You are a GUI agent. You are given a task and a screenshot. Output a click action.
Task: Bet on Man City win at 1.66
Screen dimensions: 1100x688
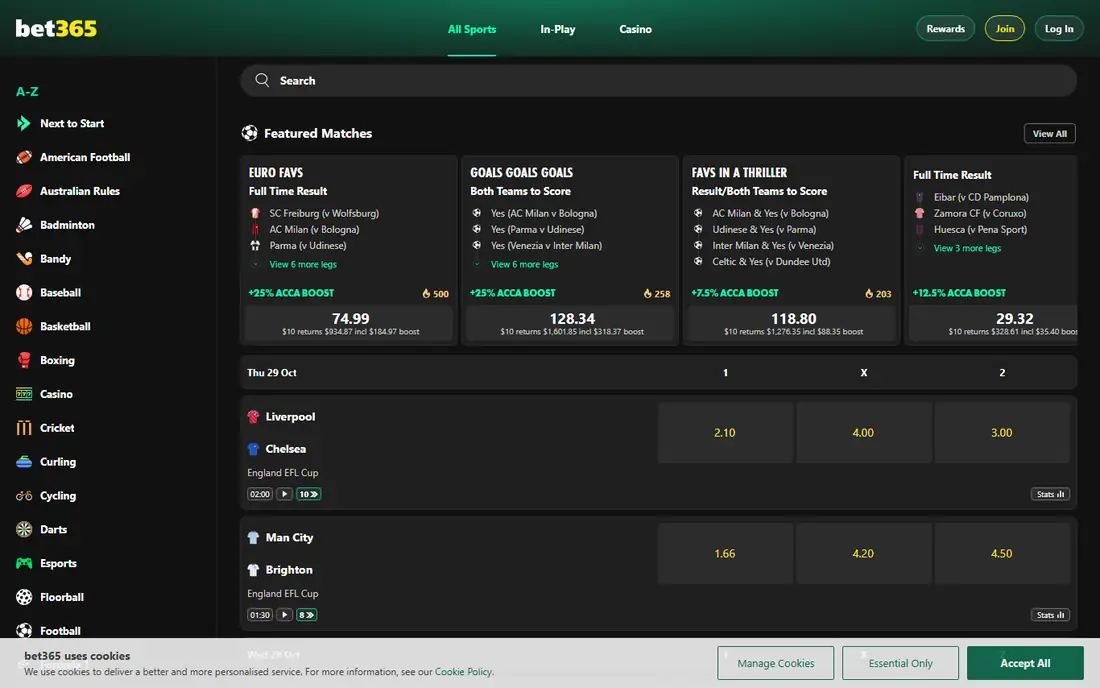(725, 553)
